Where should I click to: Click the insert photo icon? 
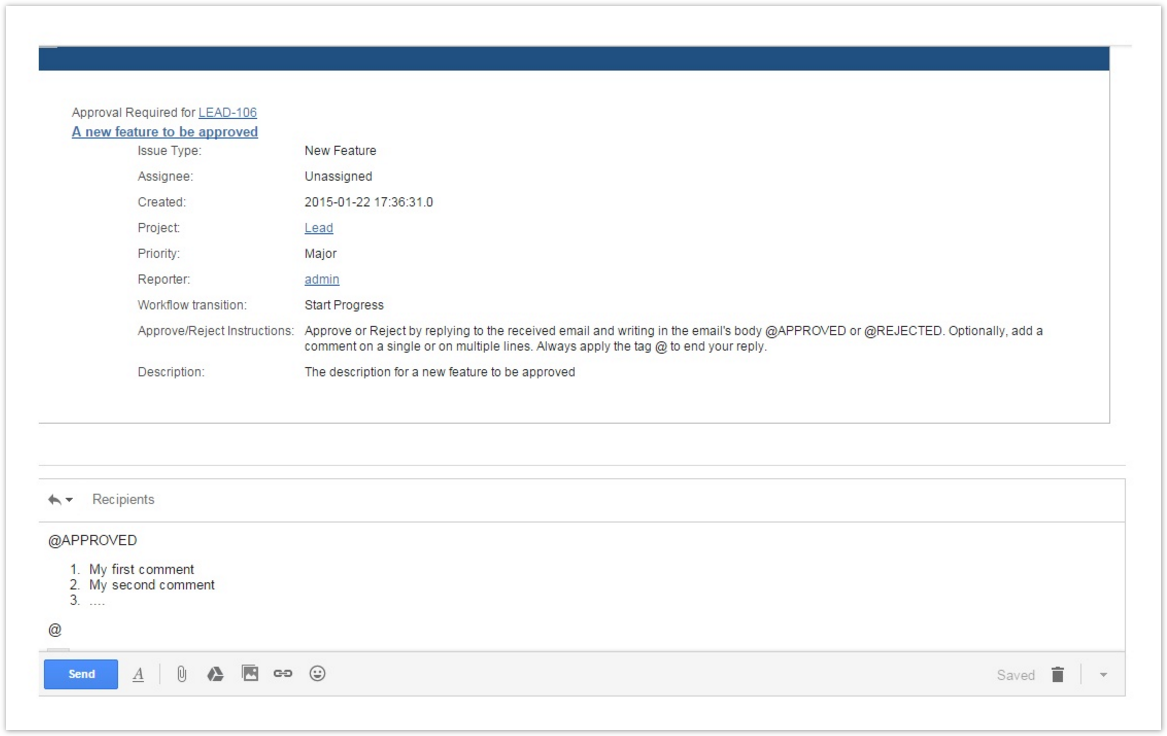click(x=250, y=674)
